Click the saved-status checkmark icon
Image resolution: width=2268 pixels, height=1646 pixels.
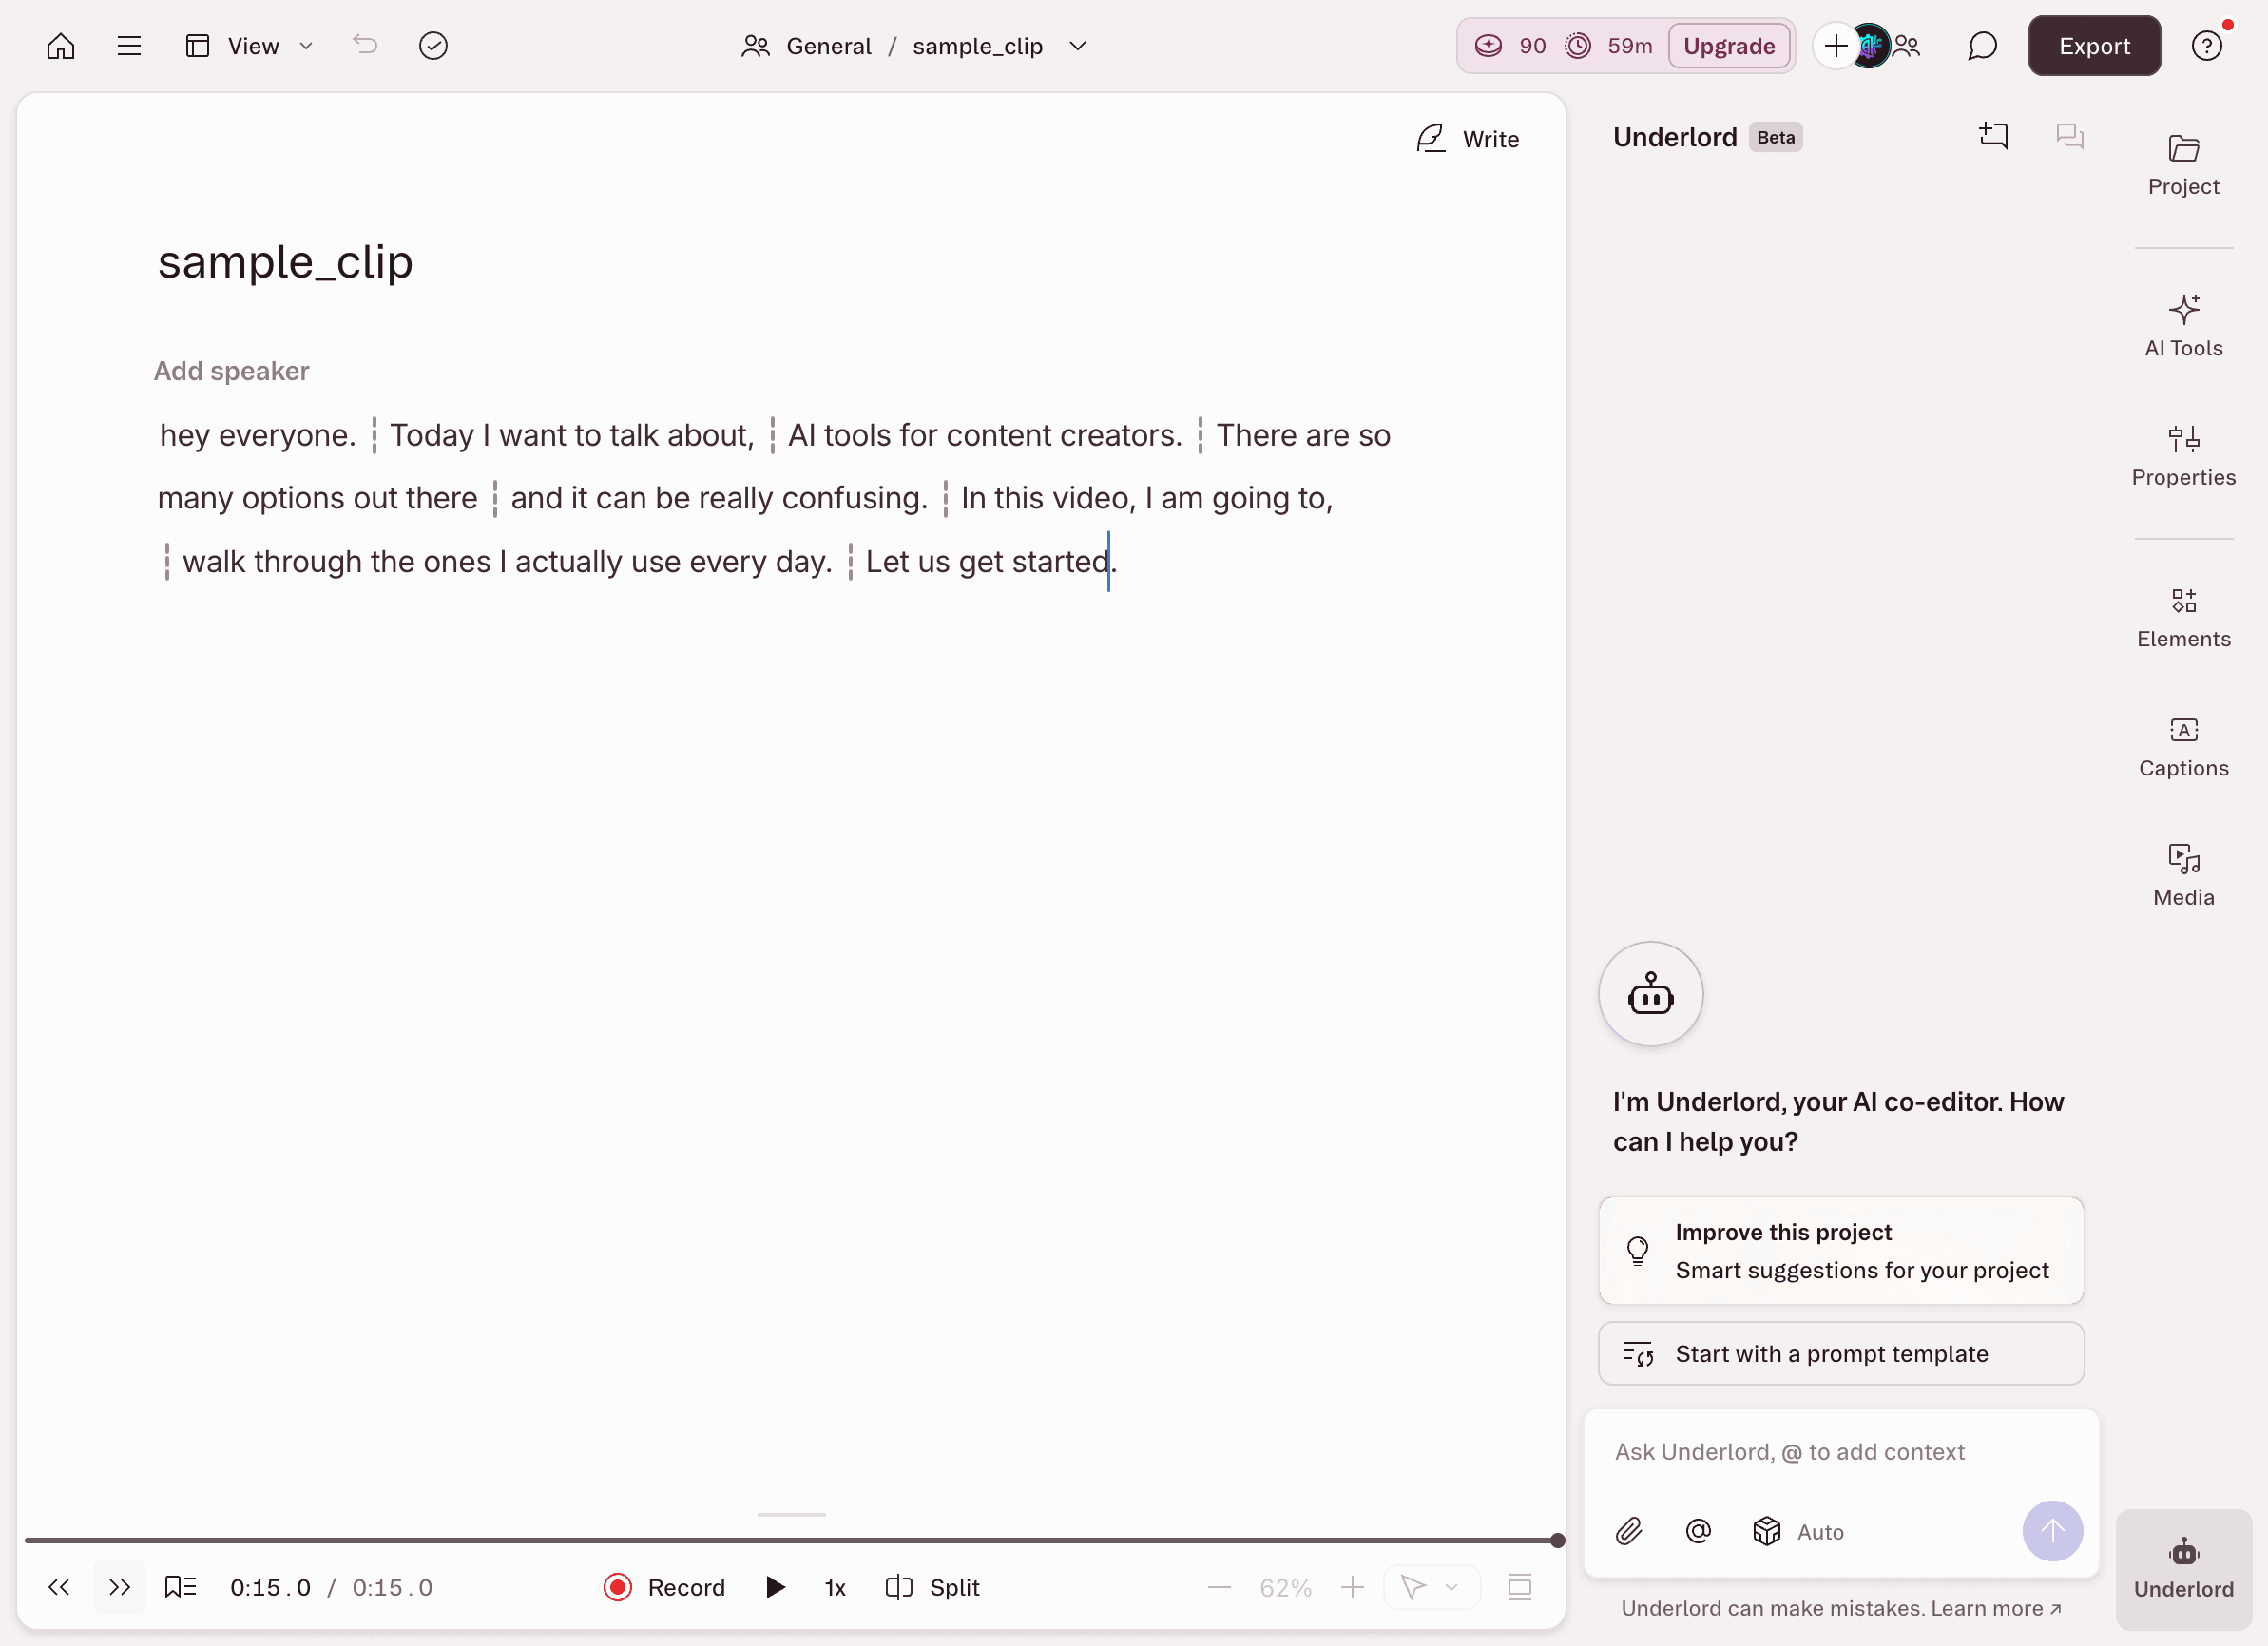coord(433,46)
